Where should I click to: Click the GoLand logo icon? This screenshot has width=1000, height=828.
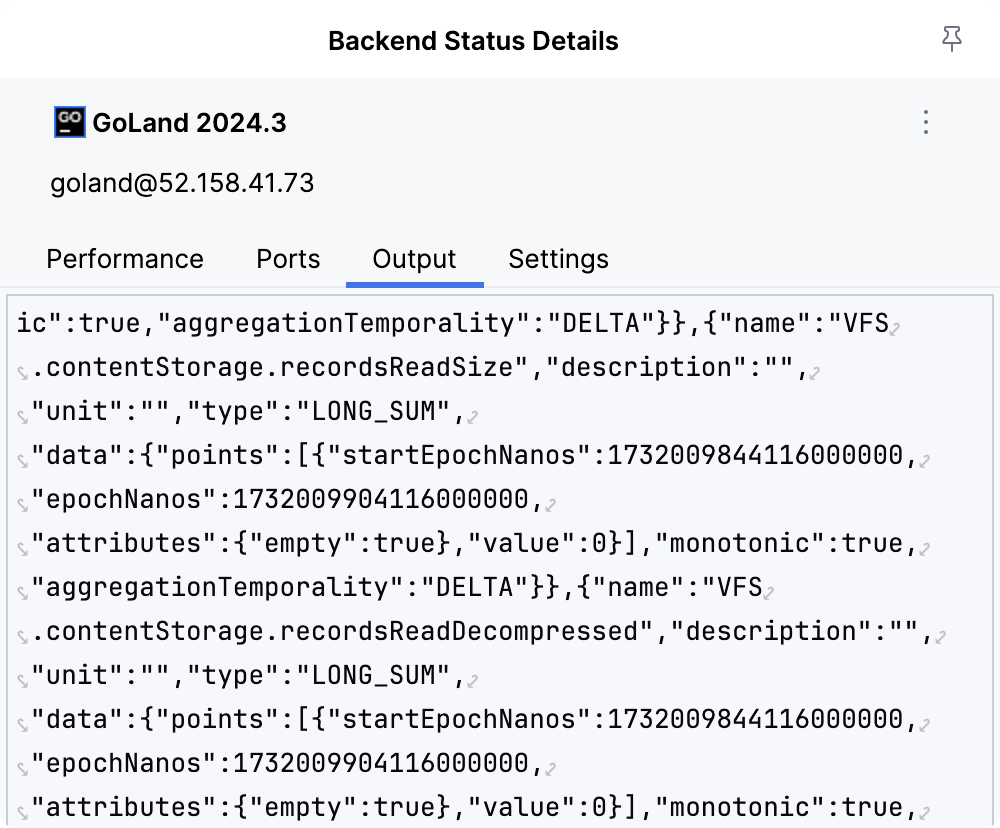pos(69,122)
